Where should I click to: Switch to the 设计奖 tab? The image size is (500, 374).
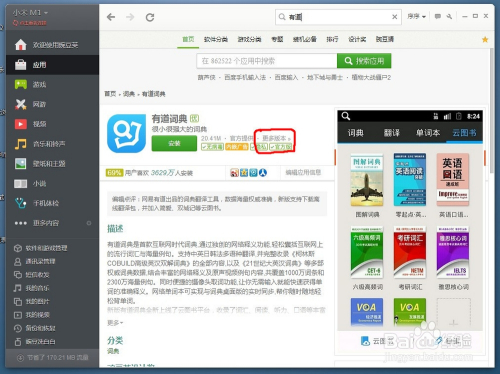(x=357, y=39)
